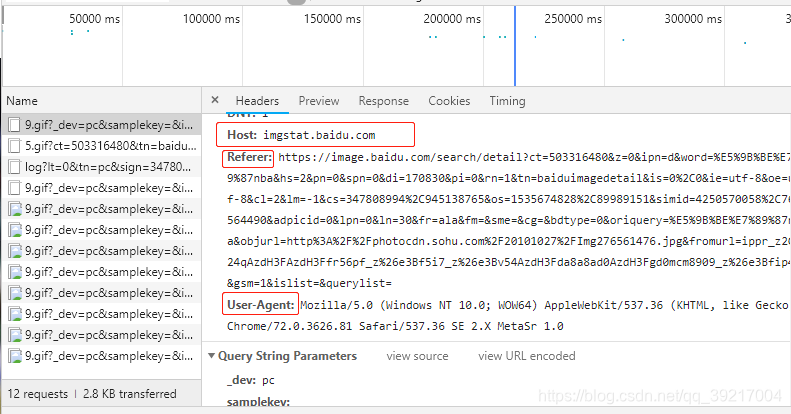Click view URL encoded link

coord(527,356)
